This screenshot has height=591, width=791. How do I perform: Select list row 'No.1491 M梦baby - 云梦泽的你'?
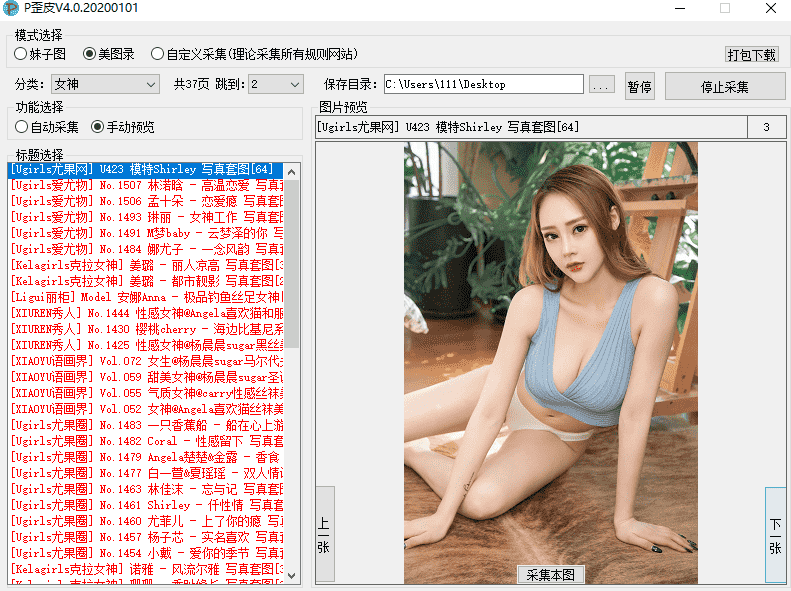pos(146,233)
